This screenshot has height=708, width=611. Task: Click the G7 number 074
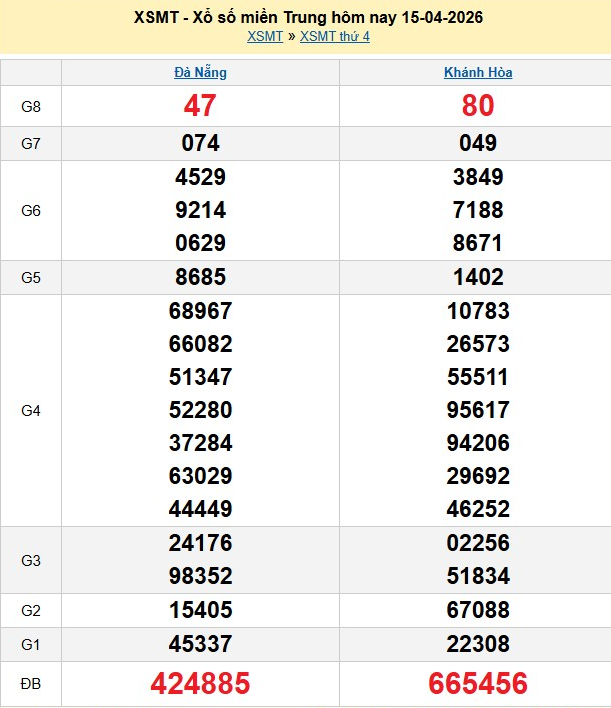tap(200, 143)
